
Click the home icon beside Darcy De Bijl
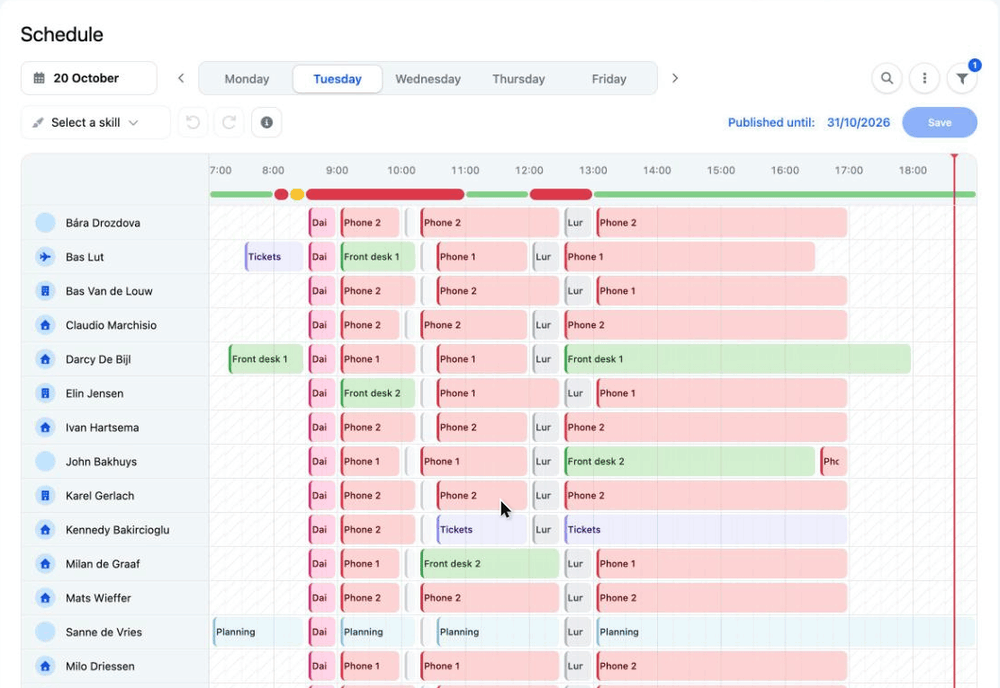[x=45, y=360]
